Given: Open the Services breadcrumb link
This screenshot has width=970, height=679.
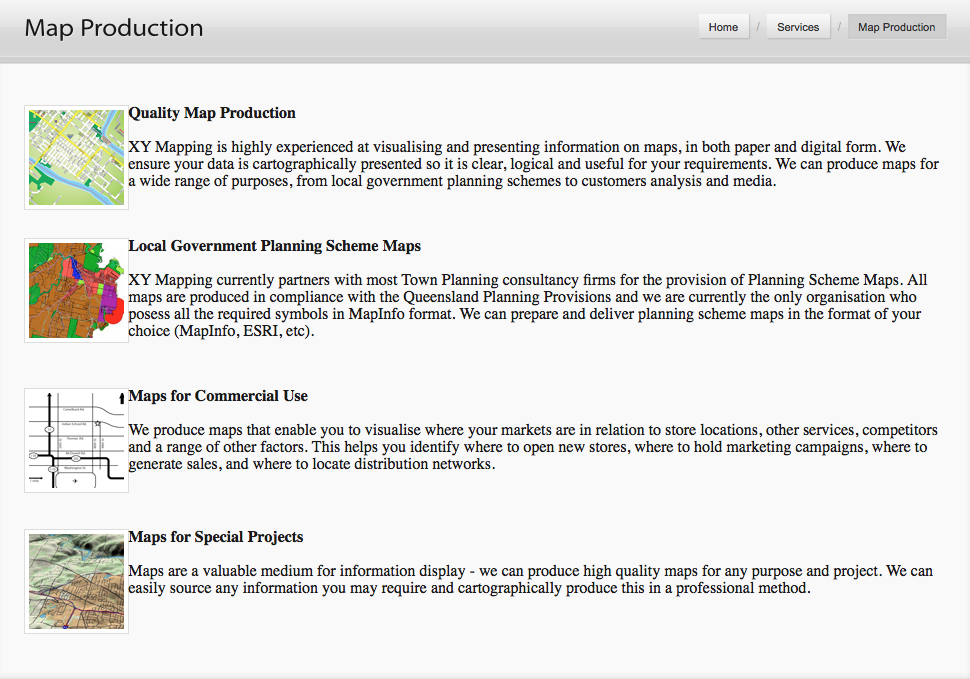Looking at the screenshot, I should point(797,26).
